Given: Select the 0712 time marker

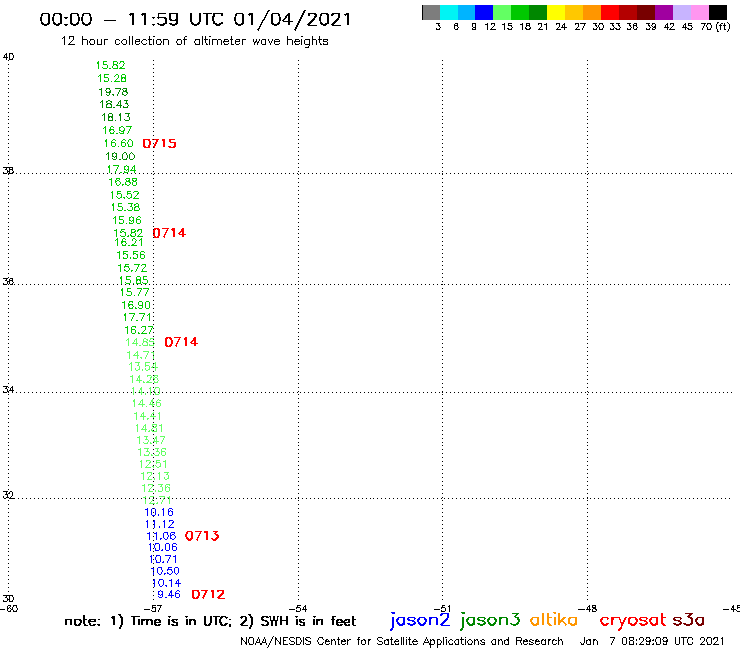Looking at the screenshot, I should coord(208,594).
